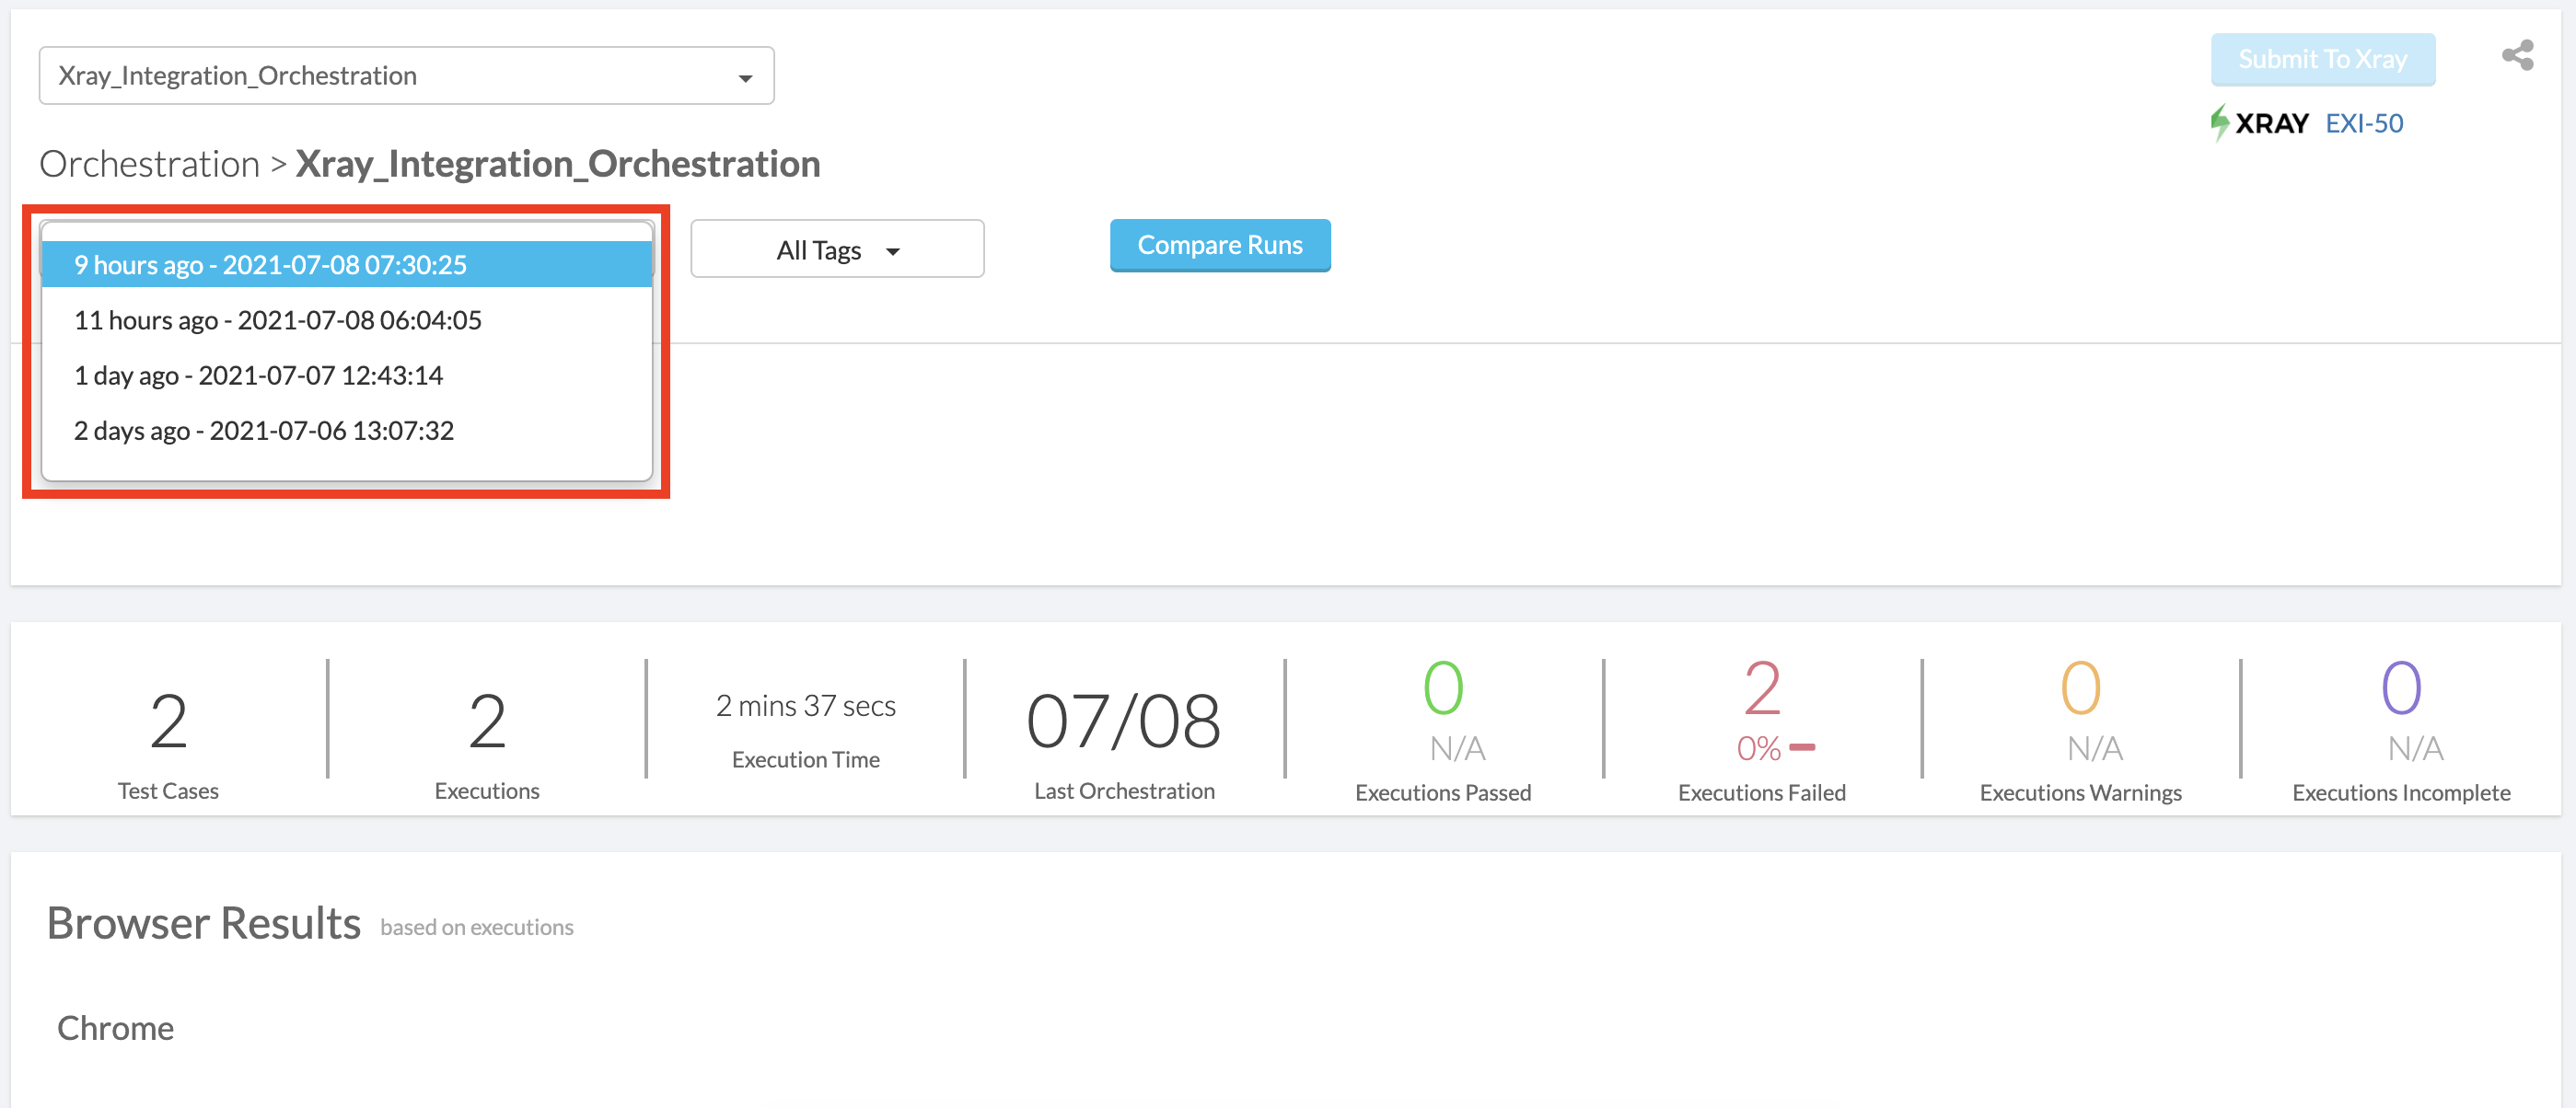
Task: Click the breadcrumb title Xray_Integration_Orchestration
Action: 558,163
